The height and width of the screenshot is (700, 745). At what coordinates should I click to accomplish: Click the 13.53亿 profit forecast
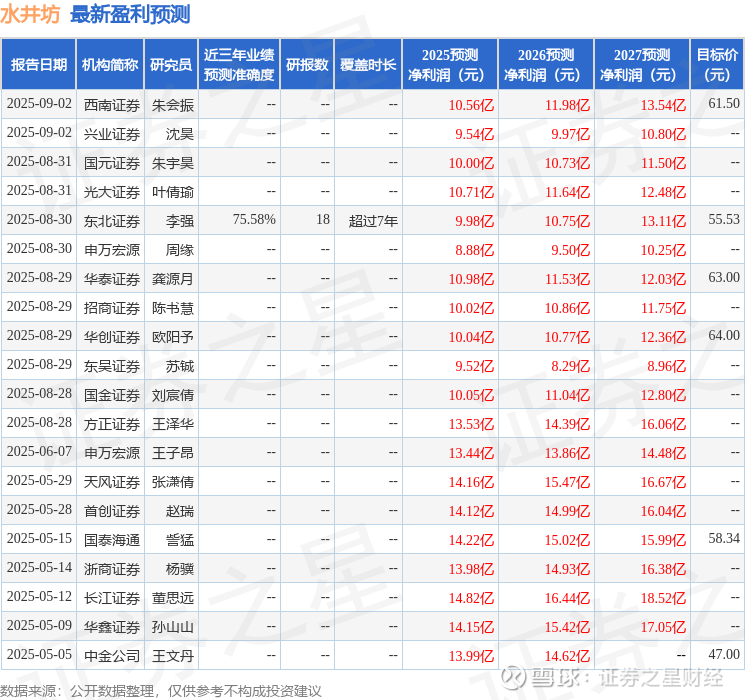[471, 424]
